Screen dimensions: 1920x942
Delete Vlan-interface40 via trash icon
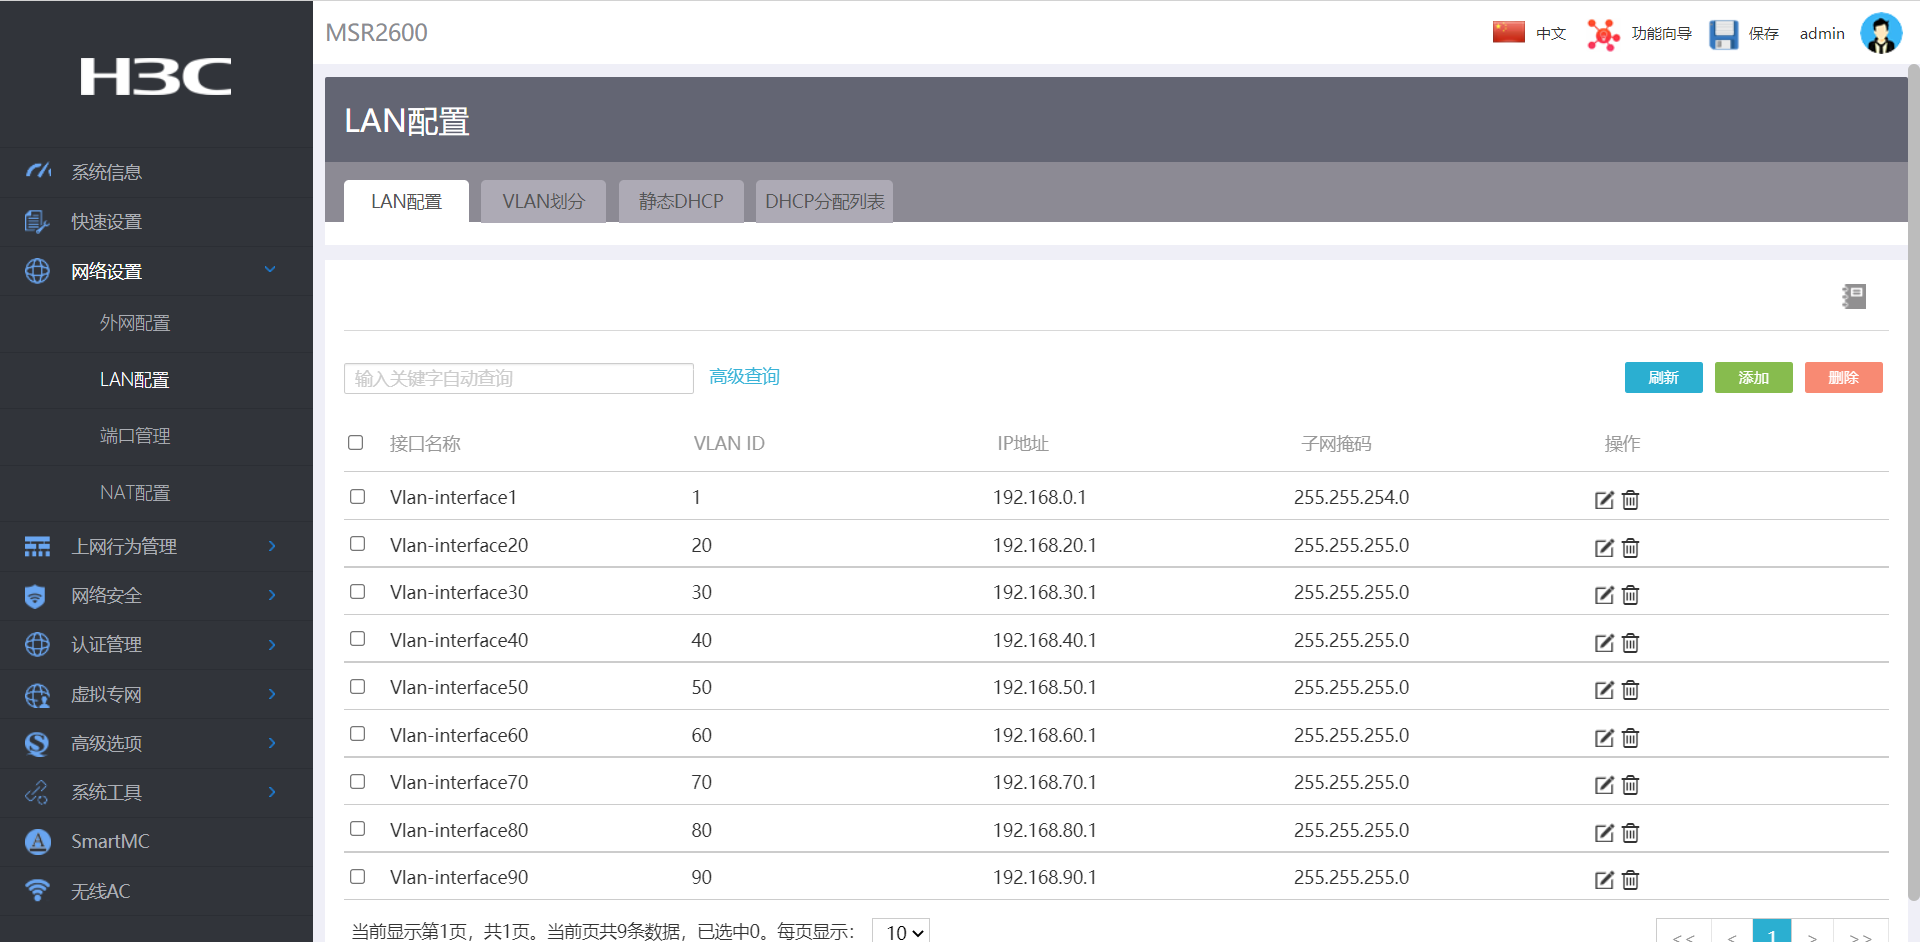pyautogui.click(x=1630, y=643)
